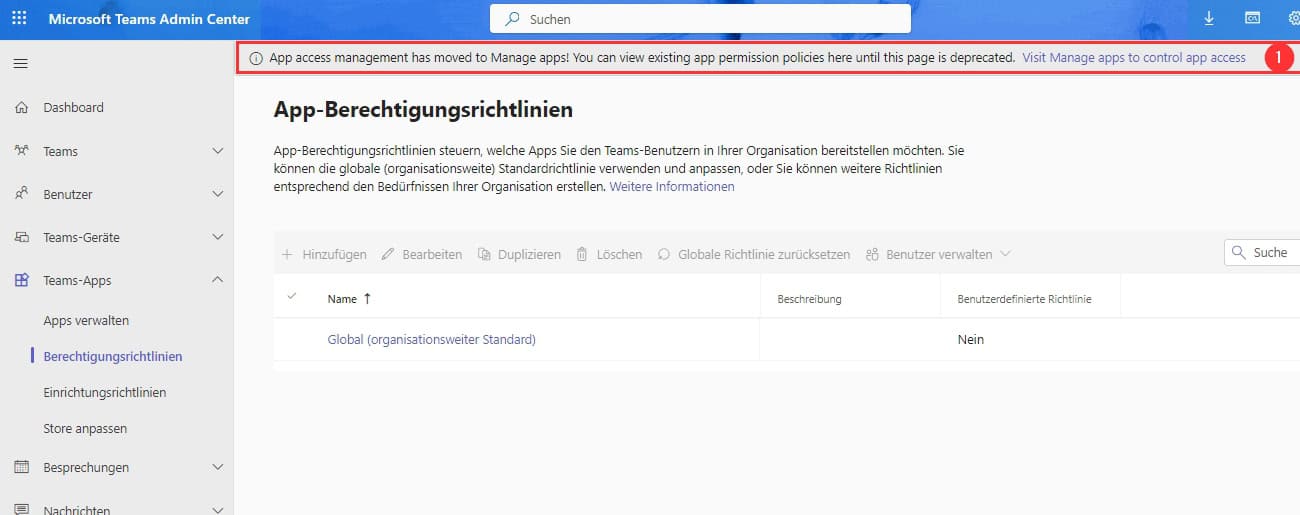1300x515 pixels.
Task: Click the magnifier icon in Suchen box
Action: click(x=513, y=19)
